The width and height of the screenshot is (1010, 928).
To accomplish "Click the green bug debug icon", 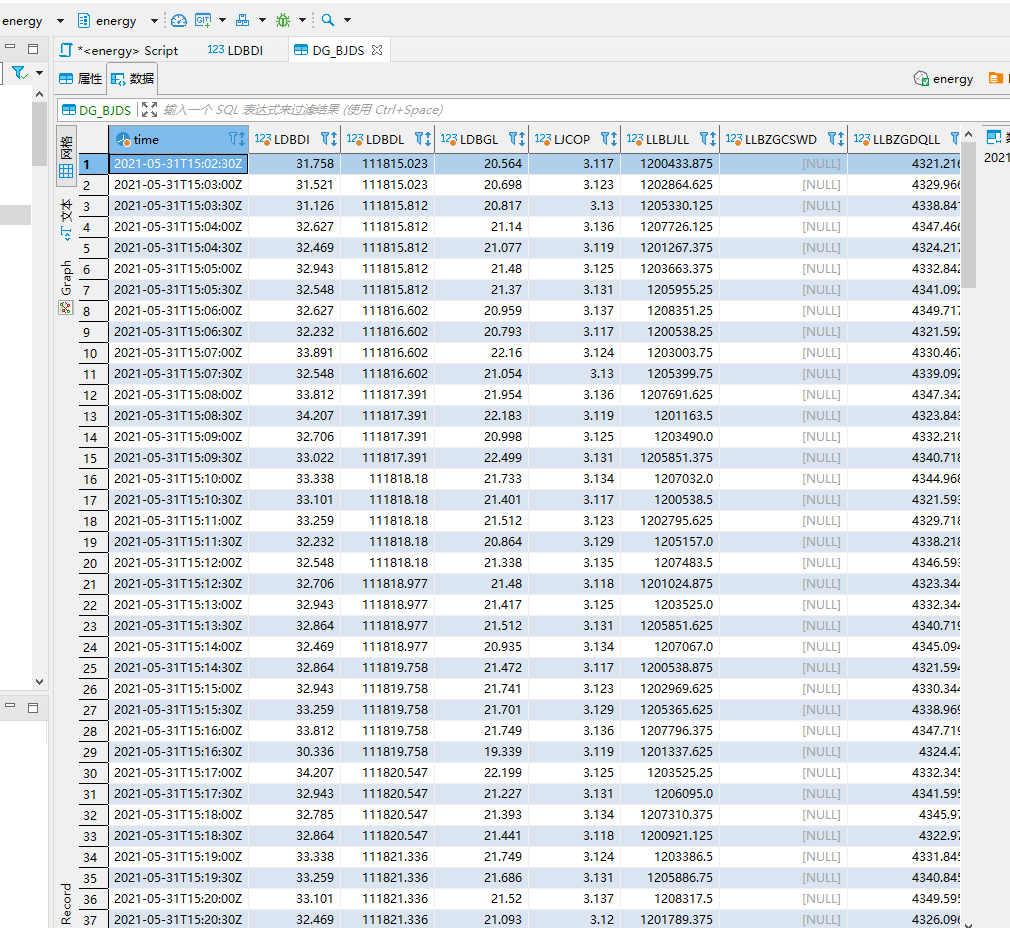I will [x=283, y=21].
